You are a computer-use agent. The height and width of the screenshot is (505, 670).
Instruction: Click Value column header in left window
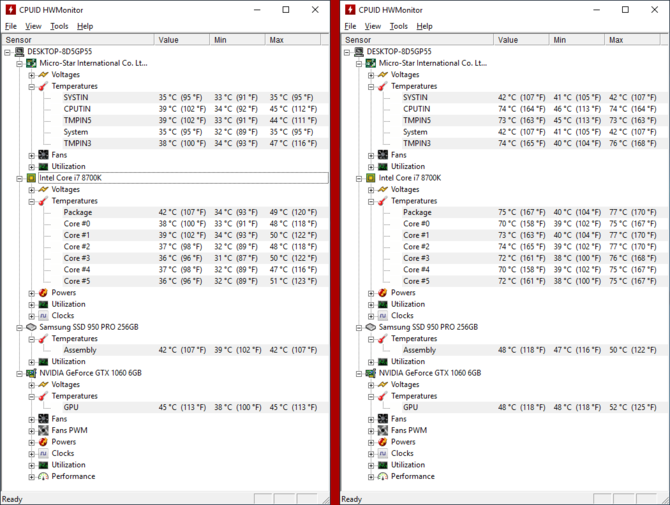click(182, 40)
